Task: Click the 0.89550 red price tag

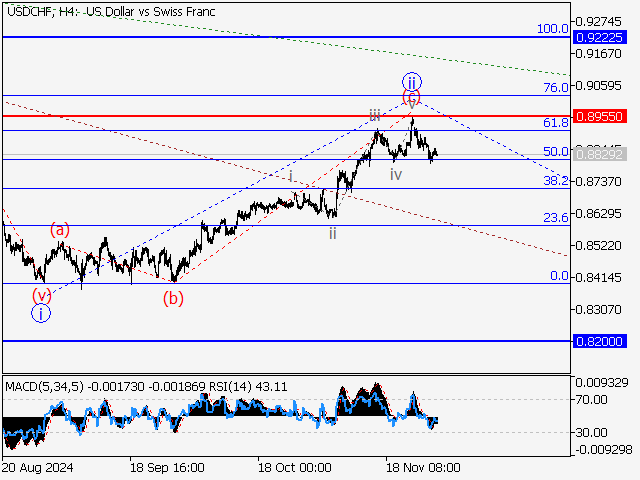Action: 601,116
